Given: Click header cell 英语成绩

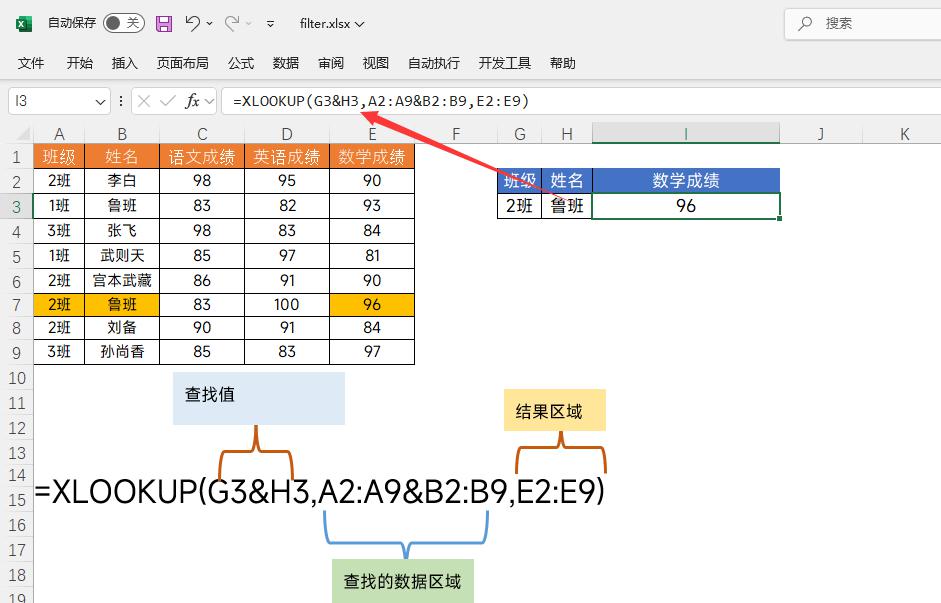Looking at the screenshot, I should pos(287,157).
